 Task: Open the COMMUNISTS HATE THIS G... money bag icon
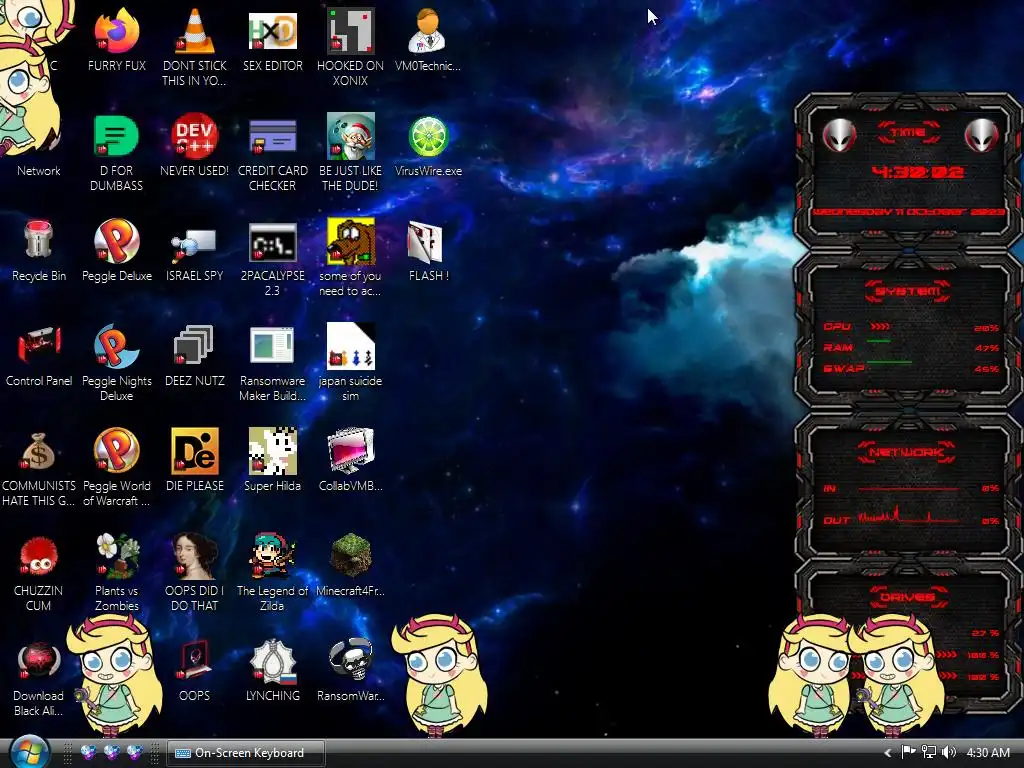pyautogui.click(x=37, y=451)
